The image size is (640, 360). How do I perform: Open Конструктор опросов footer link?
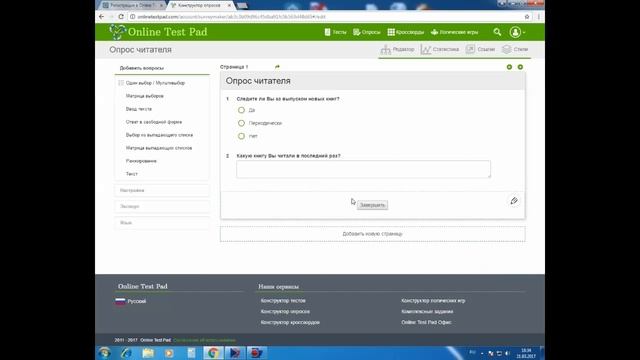[285, 311]
